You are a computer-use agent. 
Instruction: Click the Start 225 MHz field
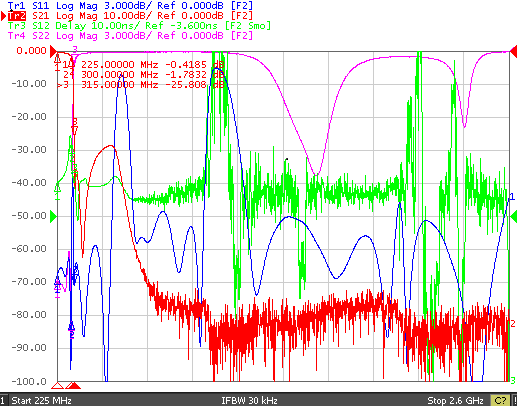(x=42, y=400)
